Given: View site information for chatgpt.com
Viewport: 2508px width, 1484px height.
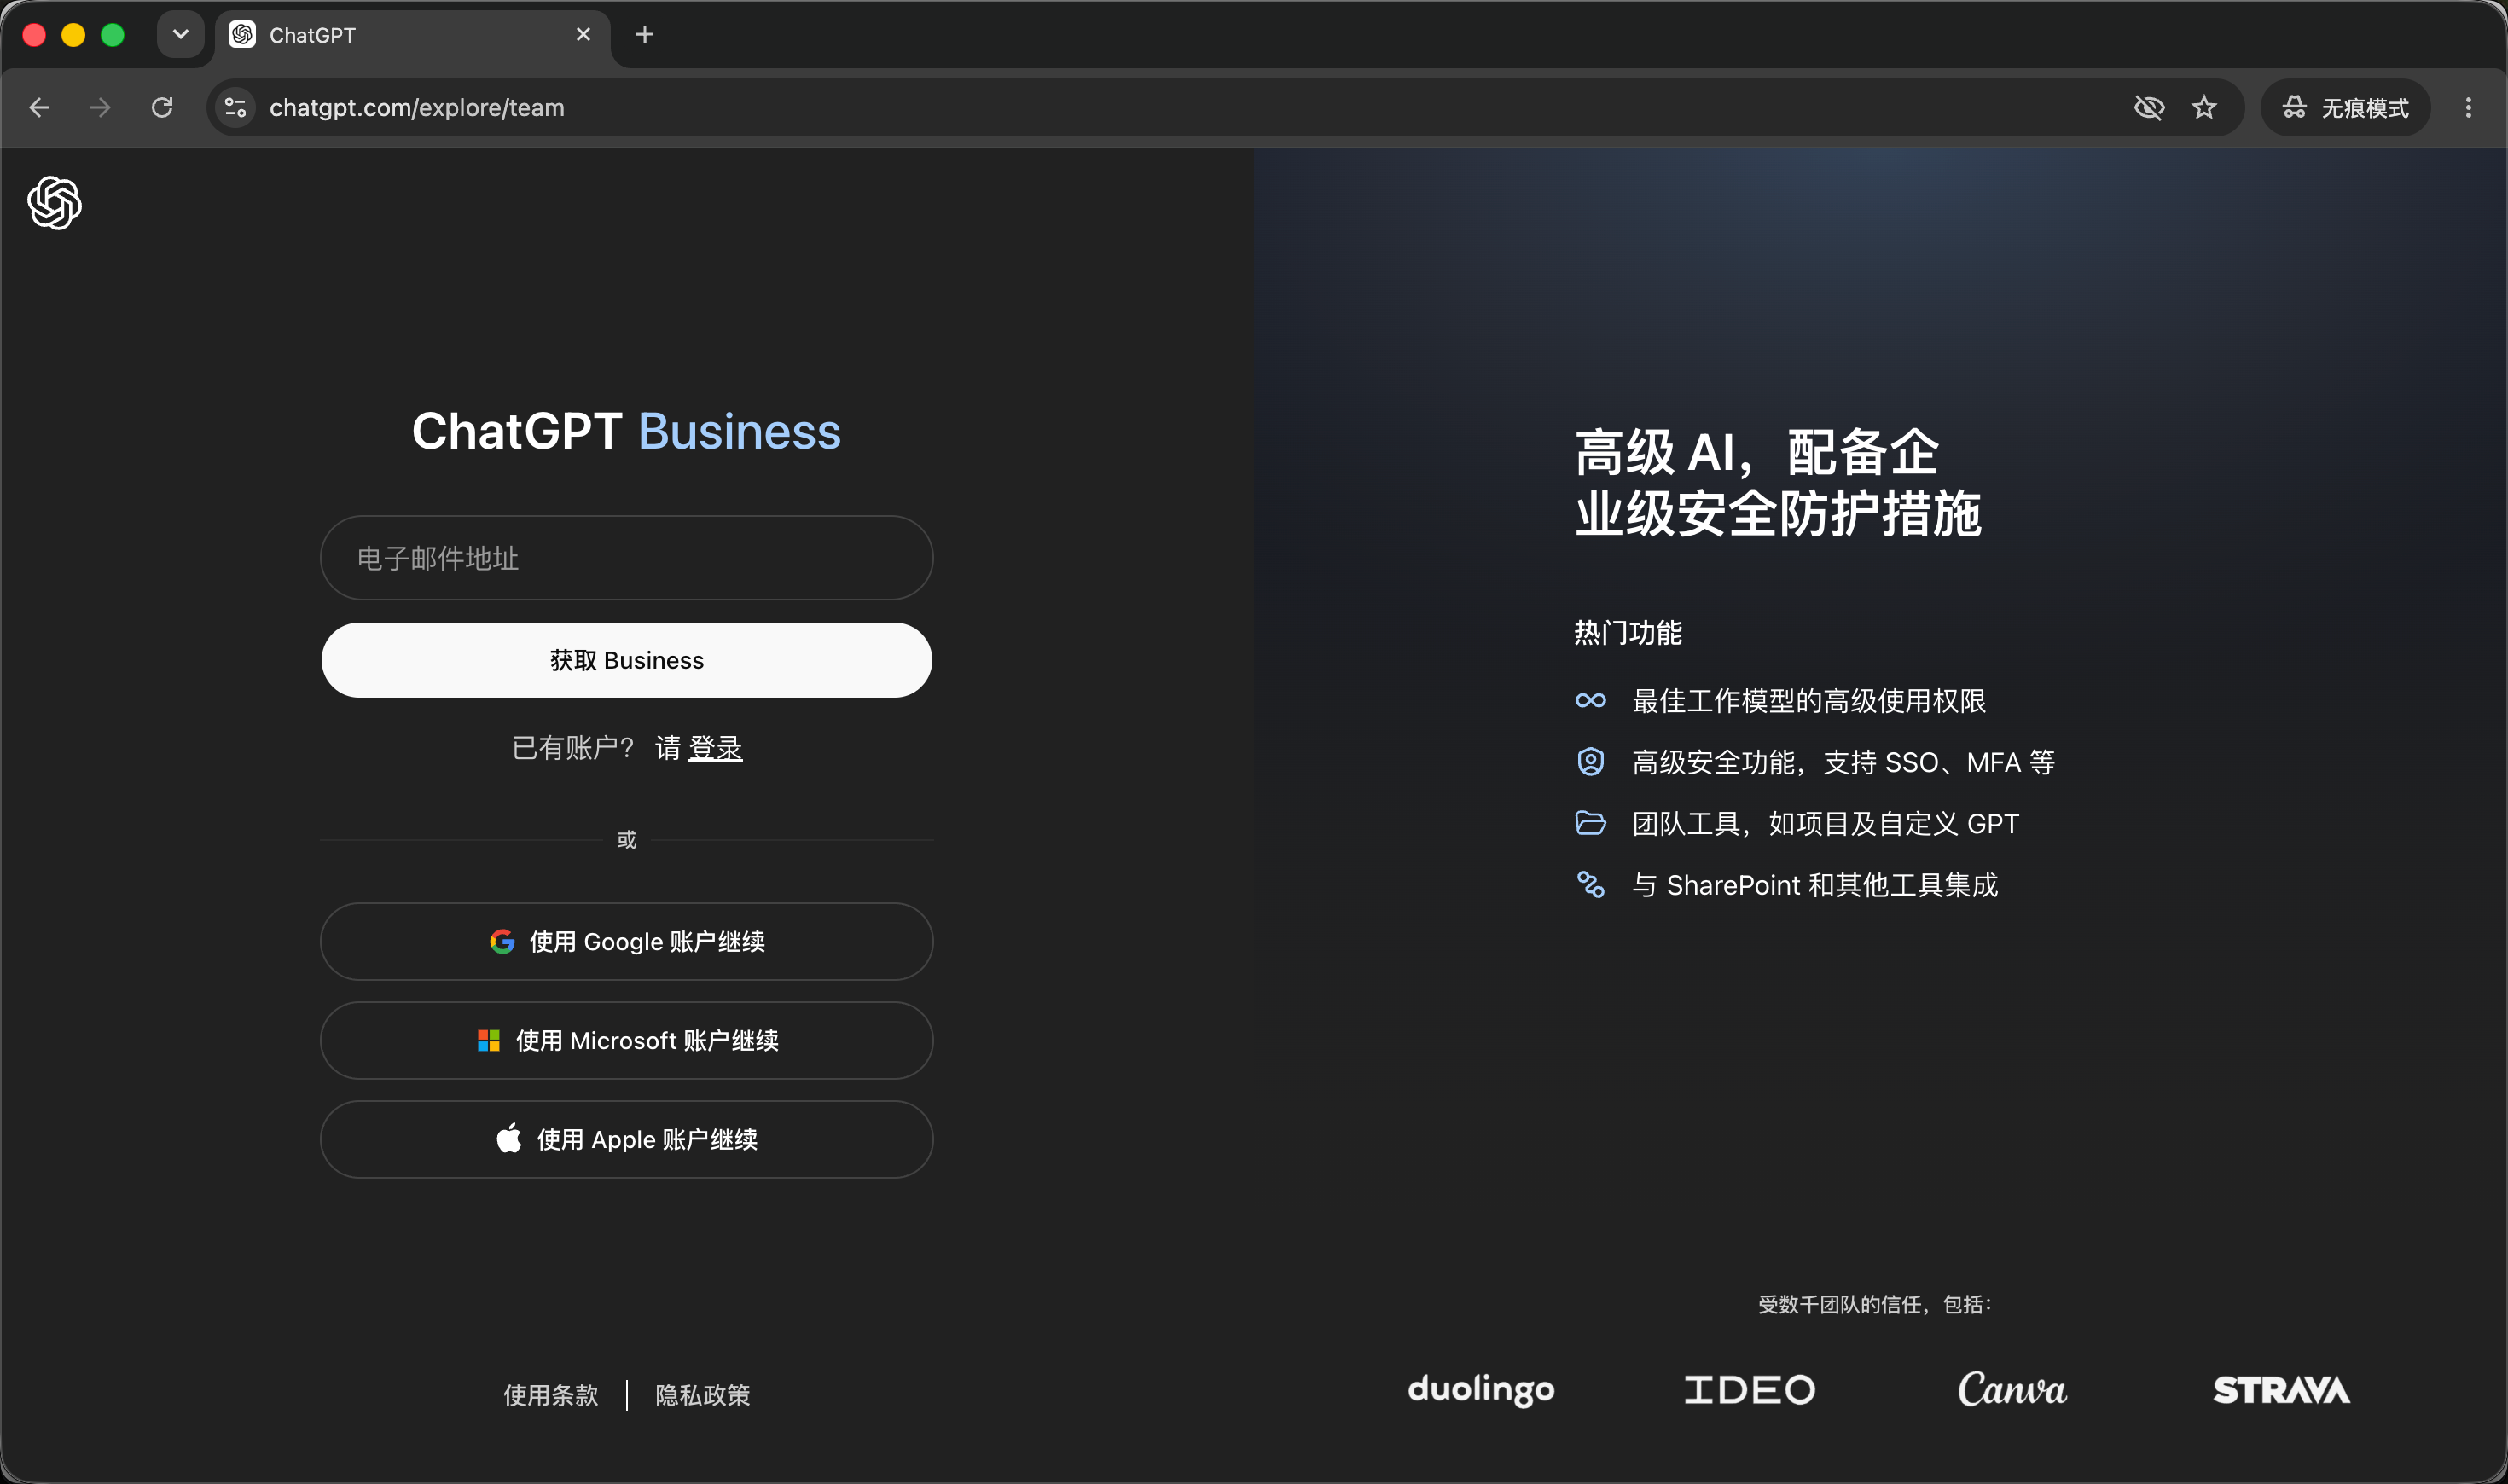Looking at the screenshot, I should [236, 108].
